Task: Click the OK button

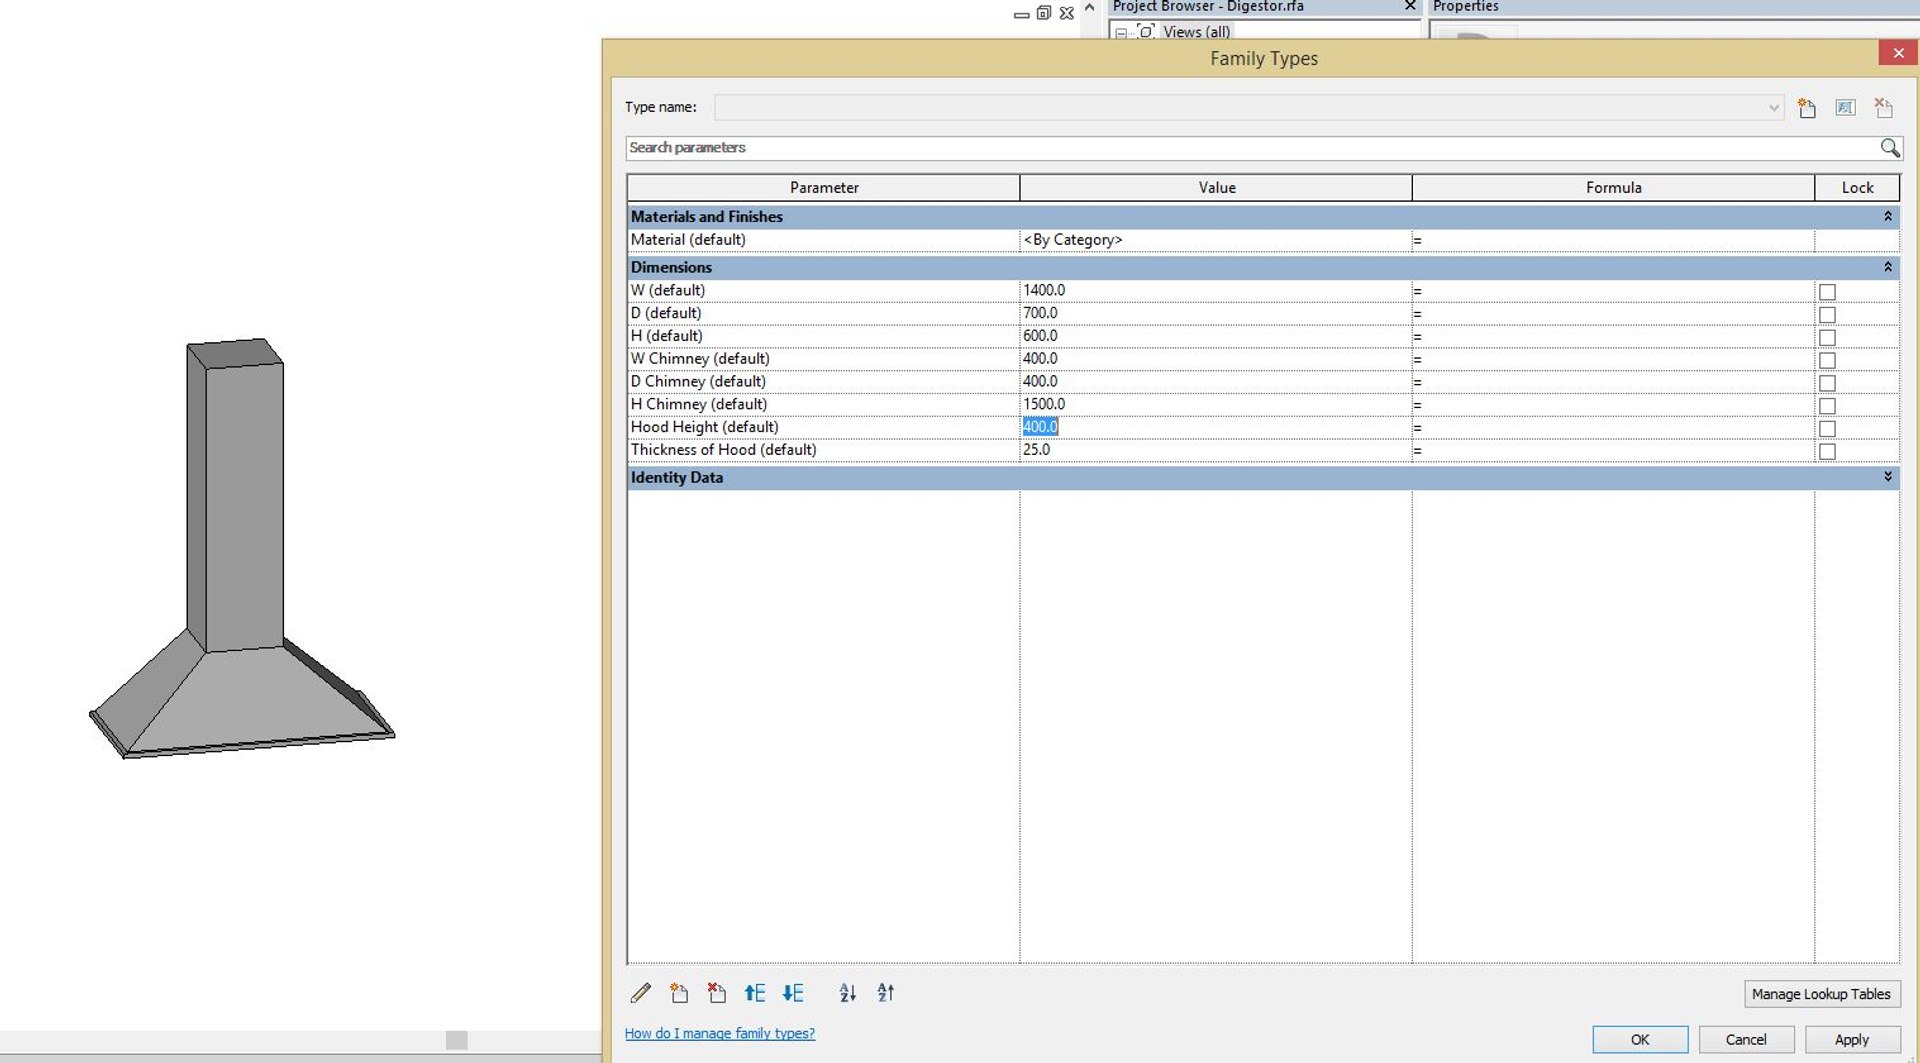Action: click(1640, 1040)
